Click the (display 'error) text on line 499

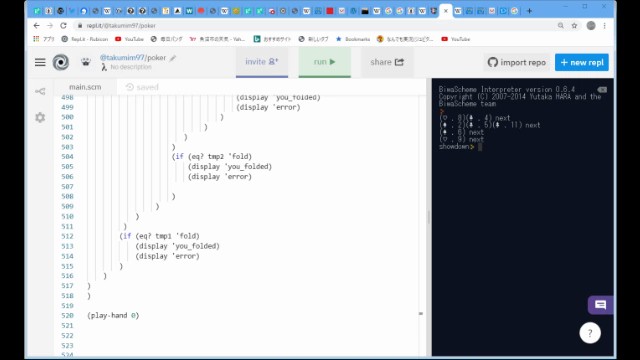(x=268, y=107)
